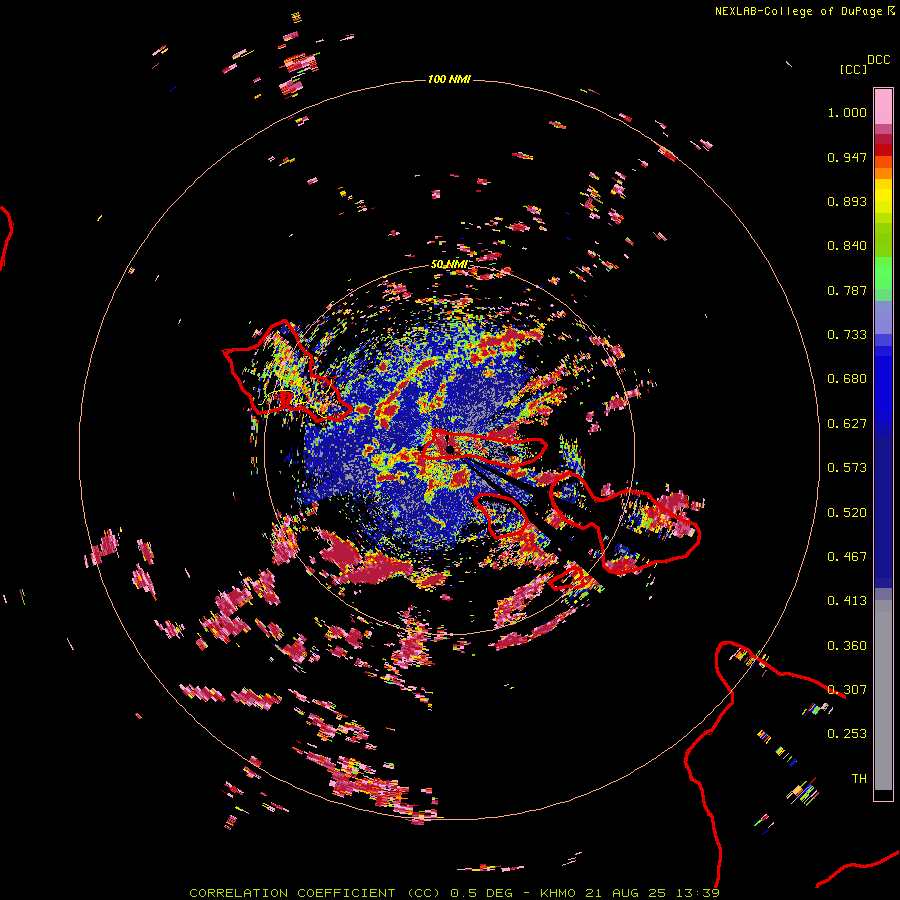This screenshot has width=900, height=900.
Task: Click the 0.840 scale value
Action: click(847, 246)
